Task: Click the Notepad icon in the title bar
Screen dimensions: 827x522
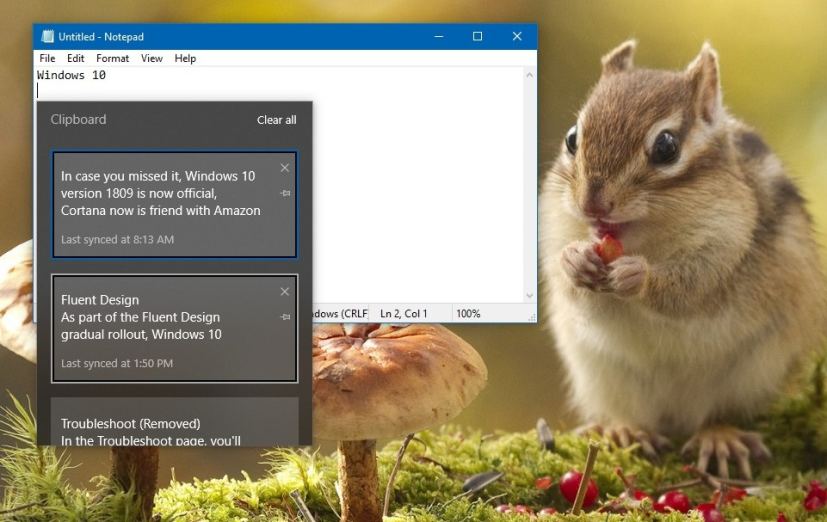Action: [47, 37]
